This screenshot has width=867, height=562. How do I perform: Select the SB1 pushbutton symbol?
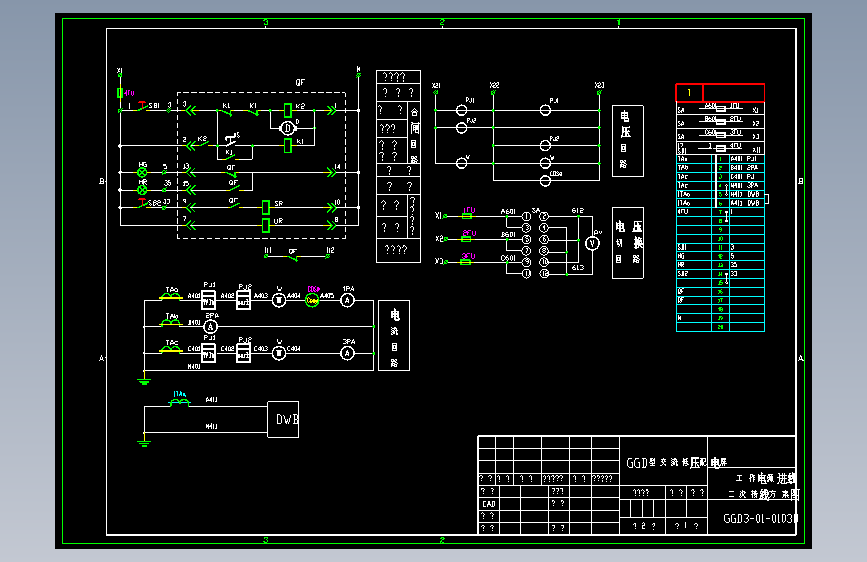(143, 107)
